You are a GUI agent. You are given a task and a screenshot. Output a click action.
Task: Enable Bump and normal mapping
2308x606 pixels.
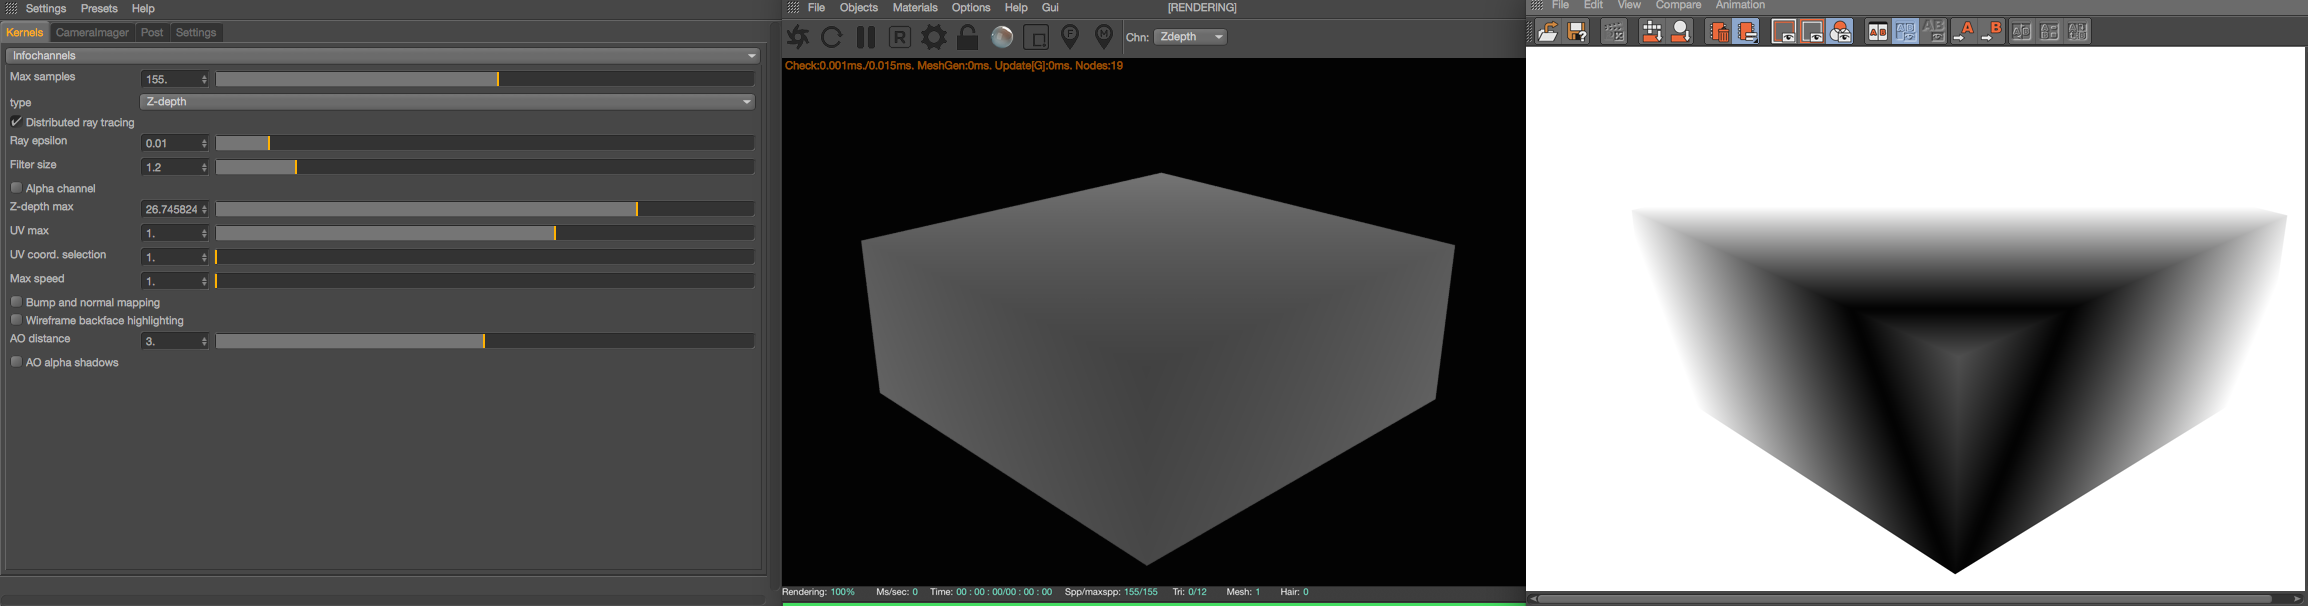[16, 302]
